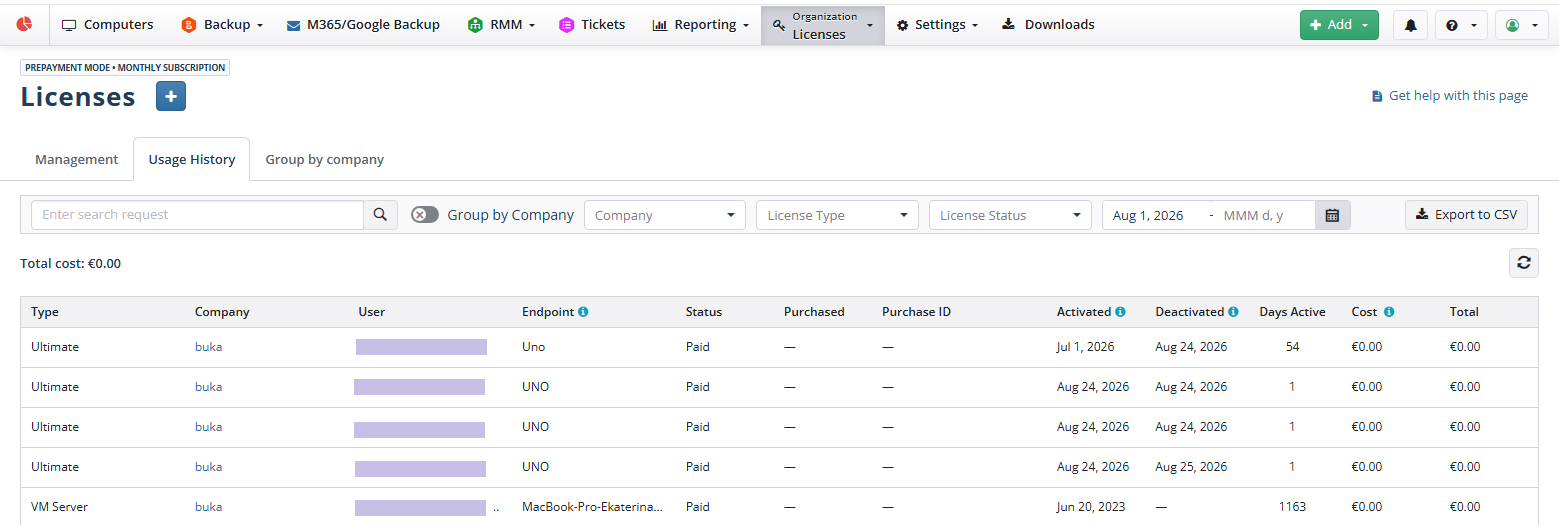The image size is (1559, 525).
Task: Open the License Status dropdown
Action: pyautogui.click(x=1010, y=215)
